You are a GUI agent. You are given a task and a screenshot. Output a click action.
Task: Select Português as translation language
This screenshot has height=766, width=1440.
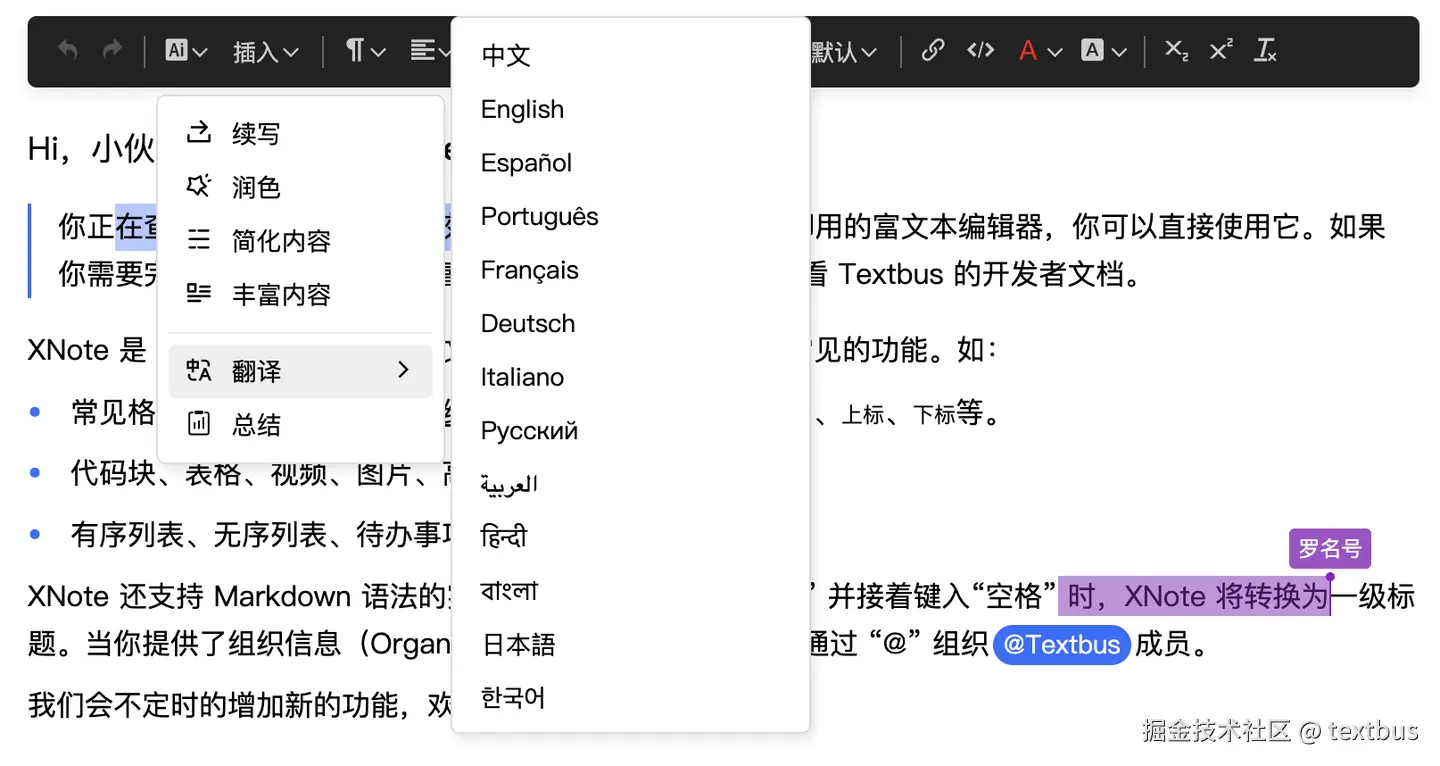click(630, 216)
